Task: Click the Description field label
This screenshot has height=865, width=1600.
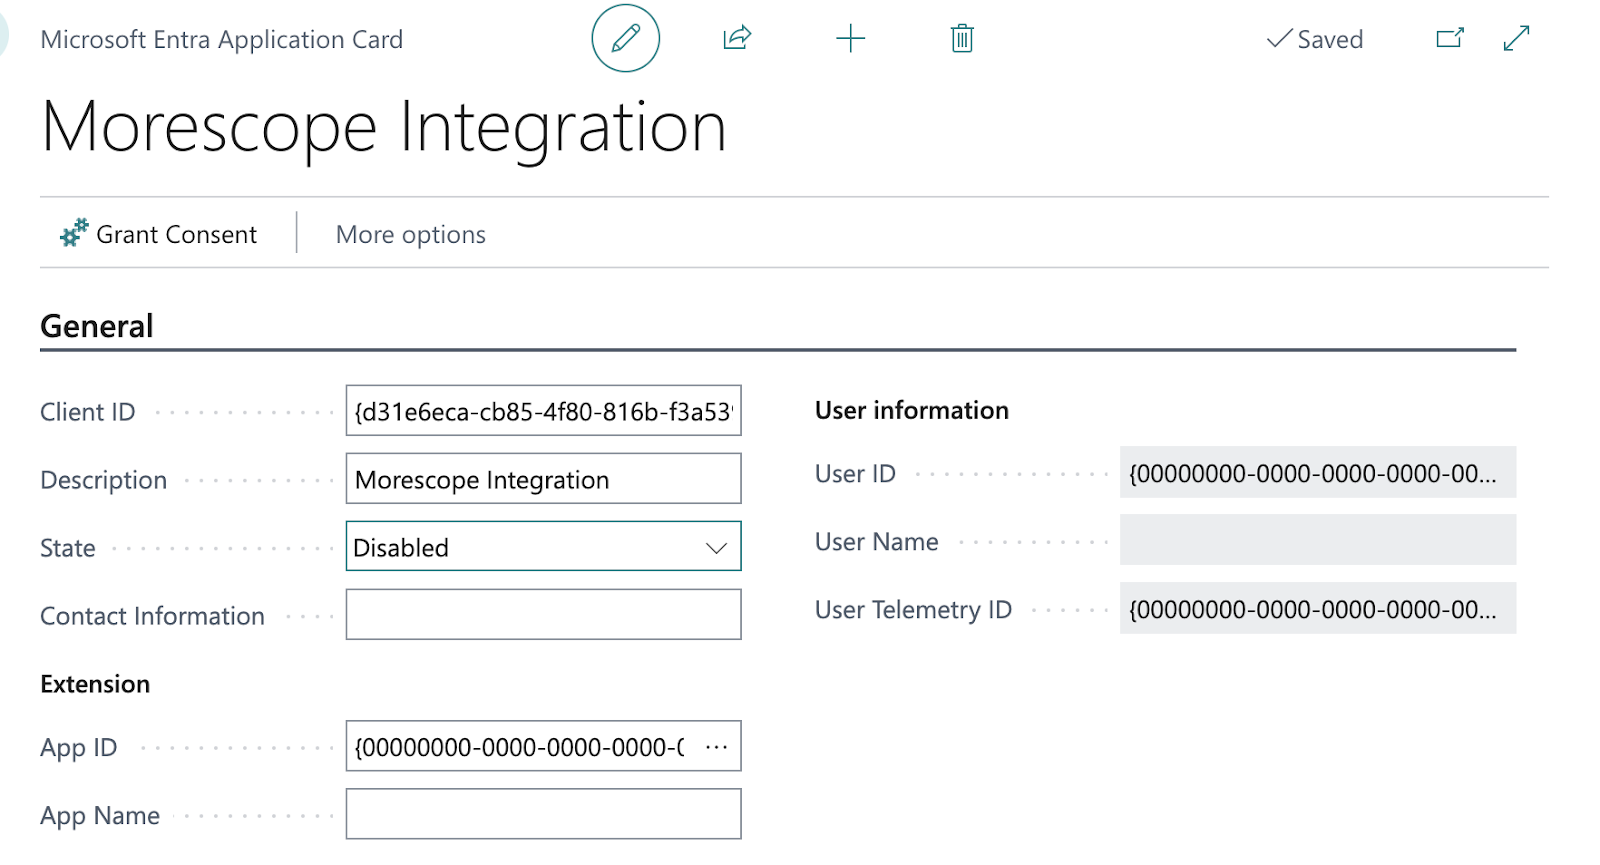Action: click(103, 480)
